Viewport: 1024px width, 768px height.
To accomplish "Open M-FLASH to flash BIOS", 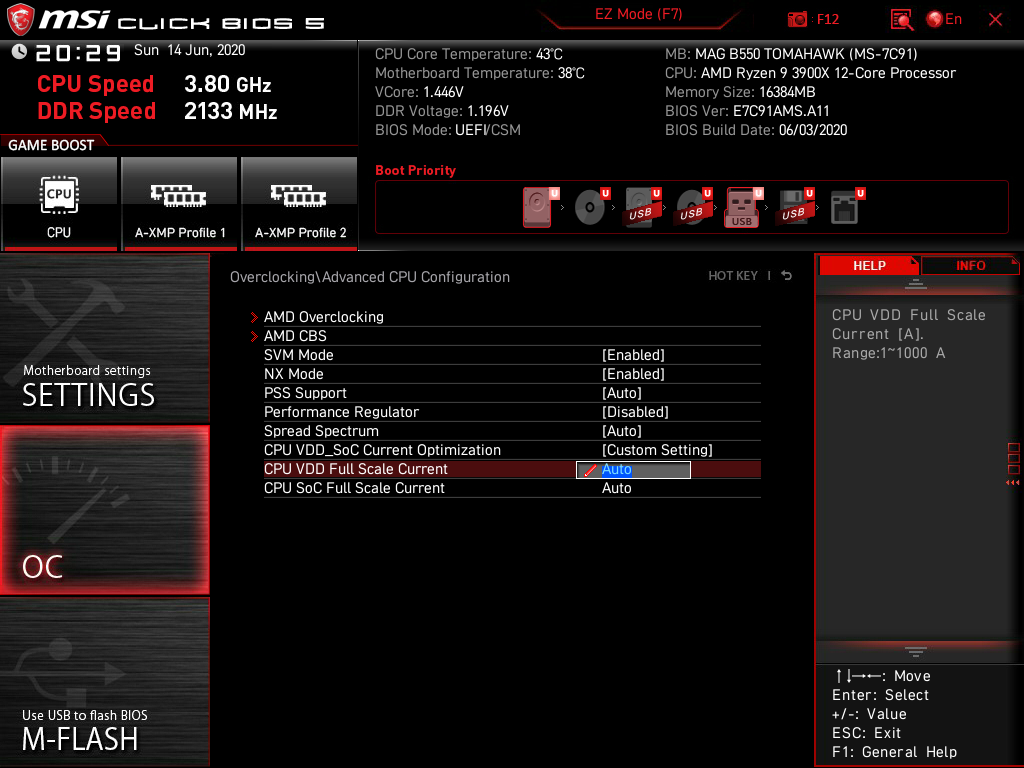I will pyautogui.click(x=104, y=681).
